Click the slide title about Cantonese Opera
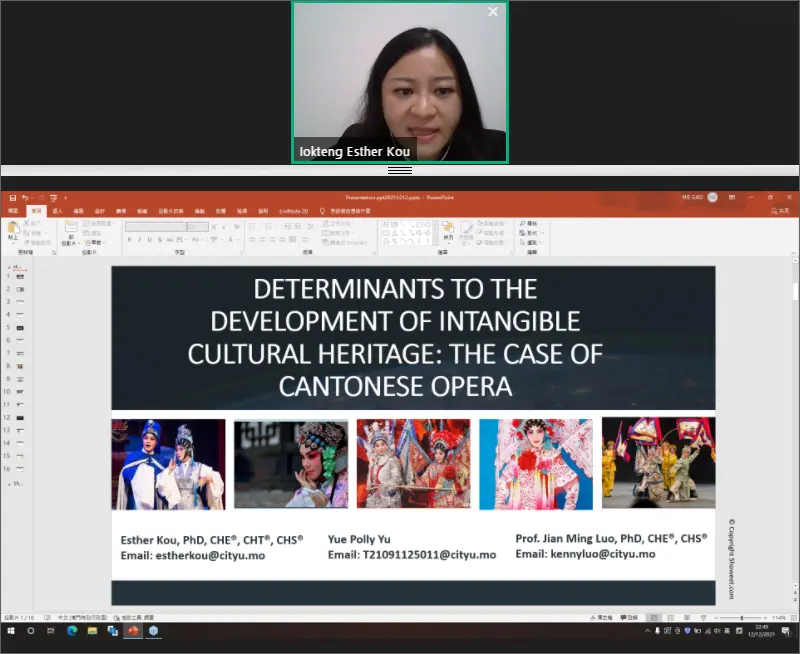This screenshot has width=800, height=654. [395, 336]
